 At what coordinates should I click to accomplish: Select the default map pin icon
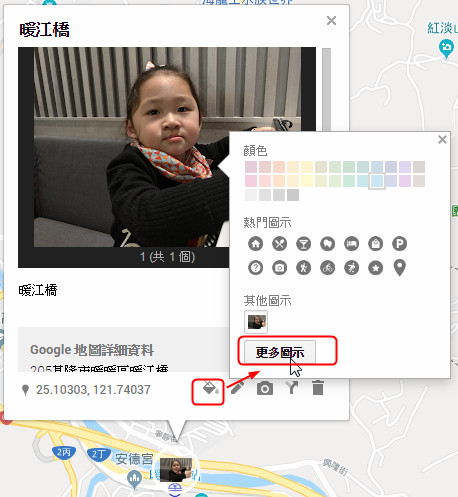(x=400, y=268)
